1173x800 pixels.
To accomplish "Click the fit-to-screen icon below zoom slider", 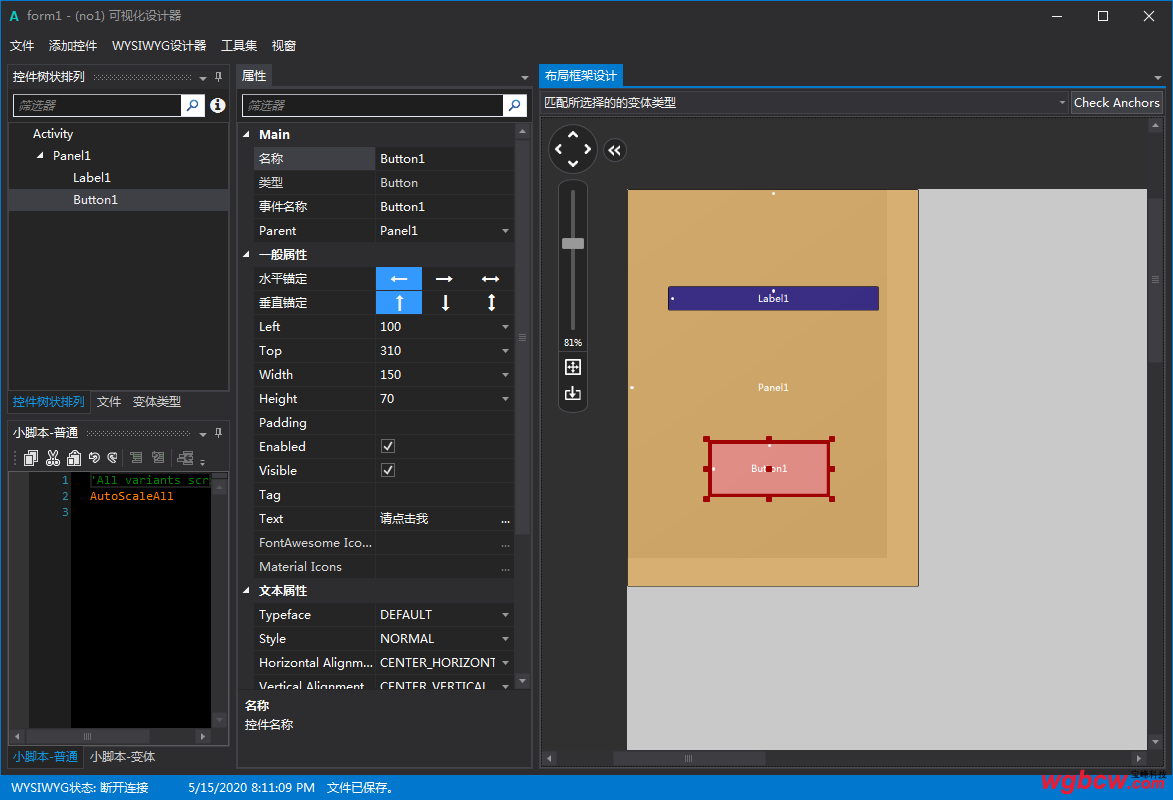I will (x=573, y=367).
